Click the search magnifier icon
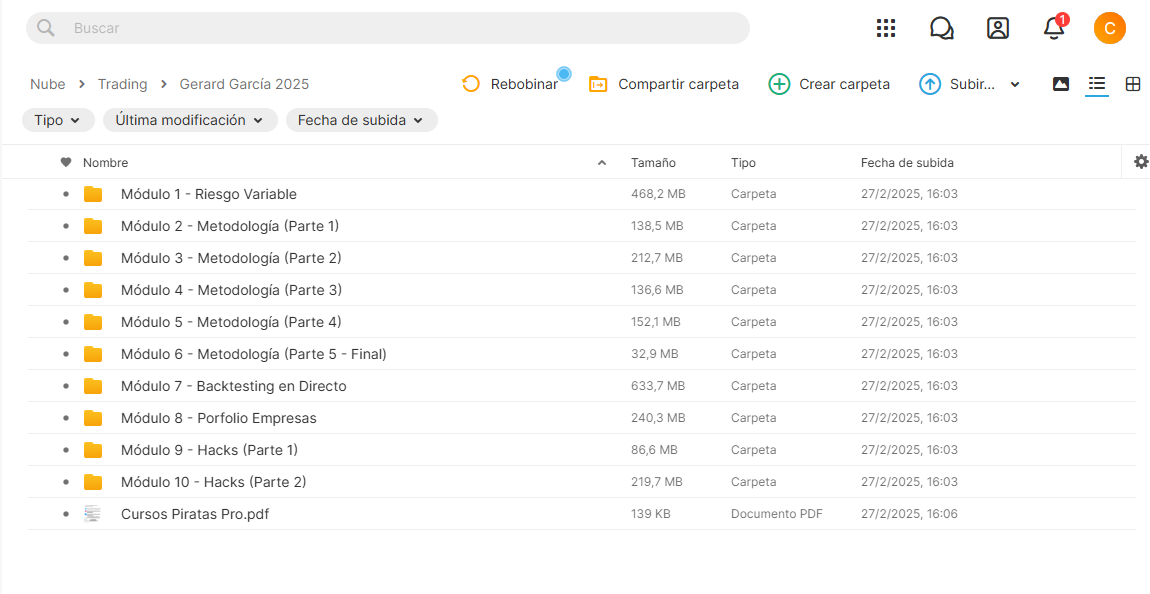 [x=45, y=28]
